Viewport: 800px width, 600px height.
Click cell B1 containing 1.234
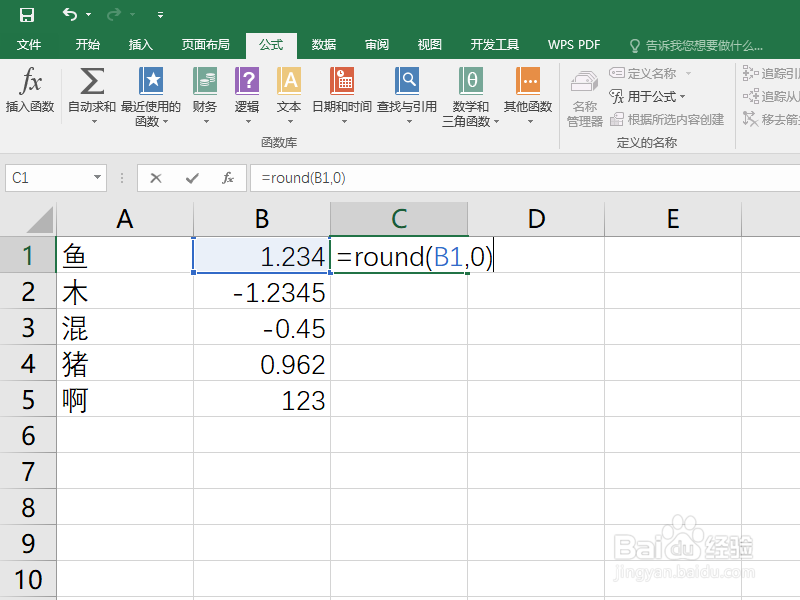click(x=262, y=255)
